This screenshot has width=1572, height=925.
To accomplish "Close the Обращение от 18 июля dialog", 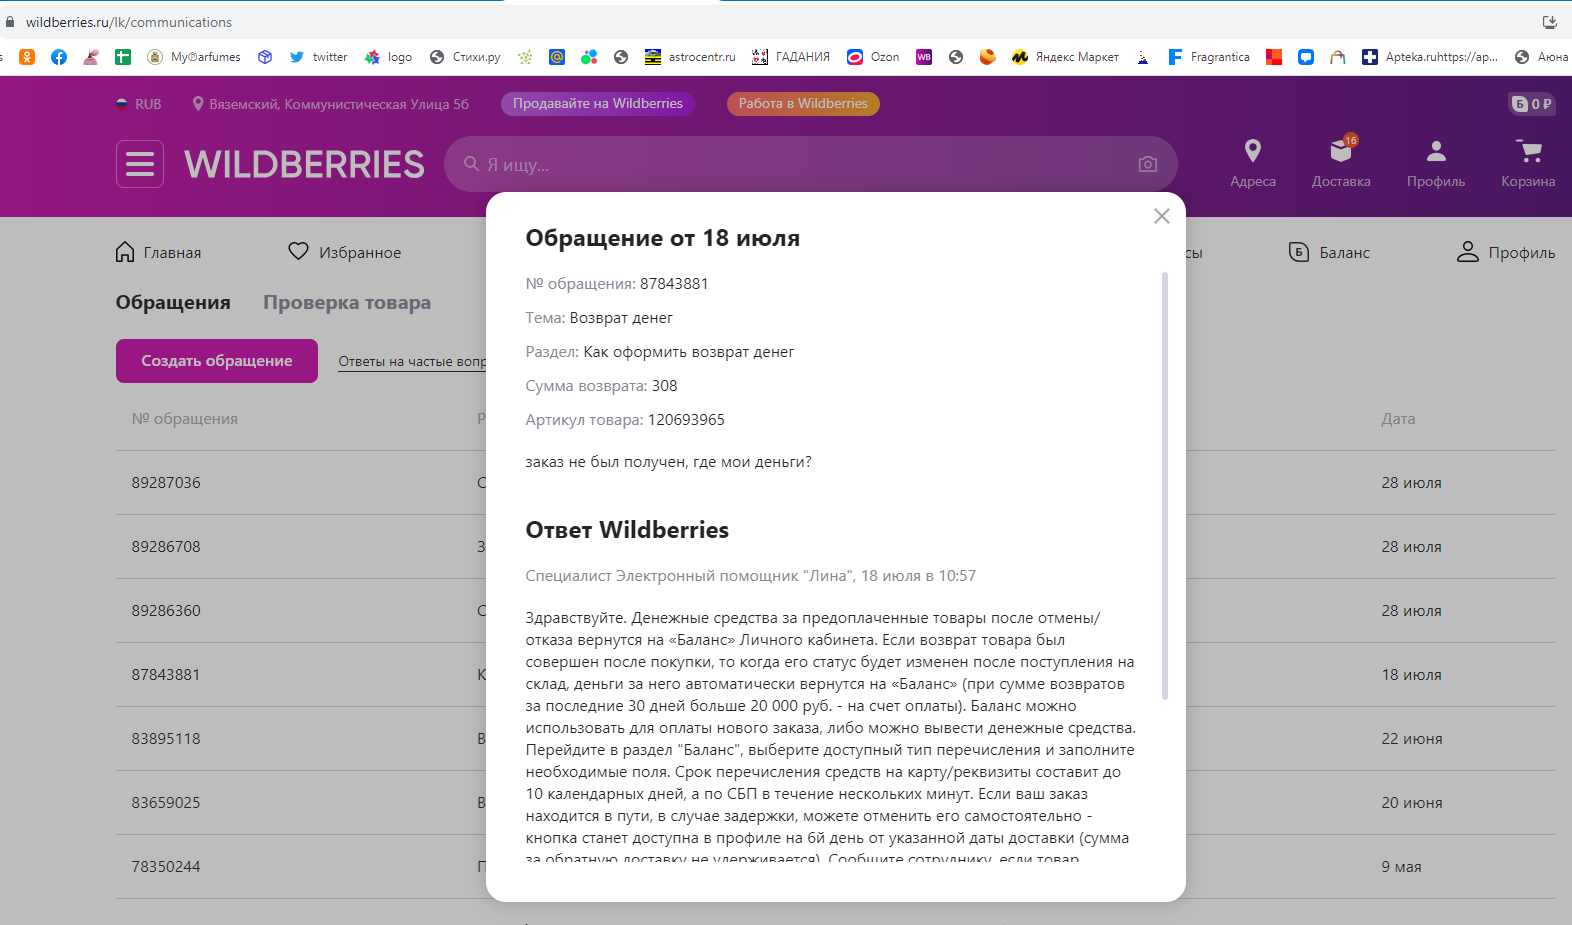I will pyautogui.click(x=1162, y=216).
